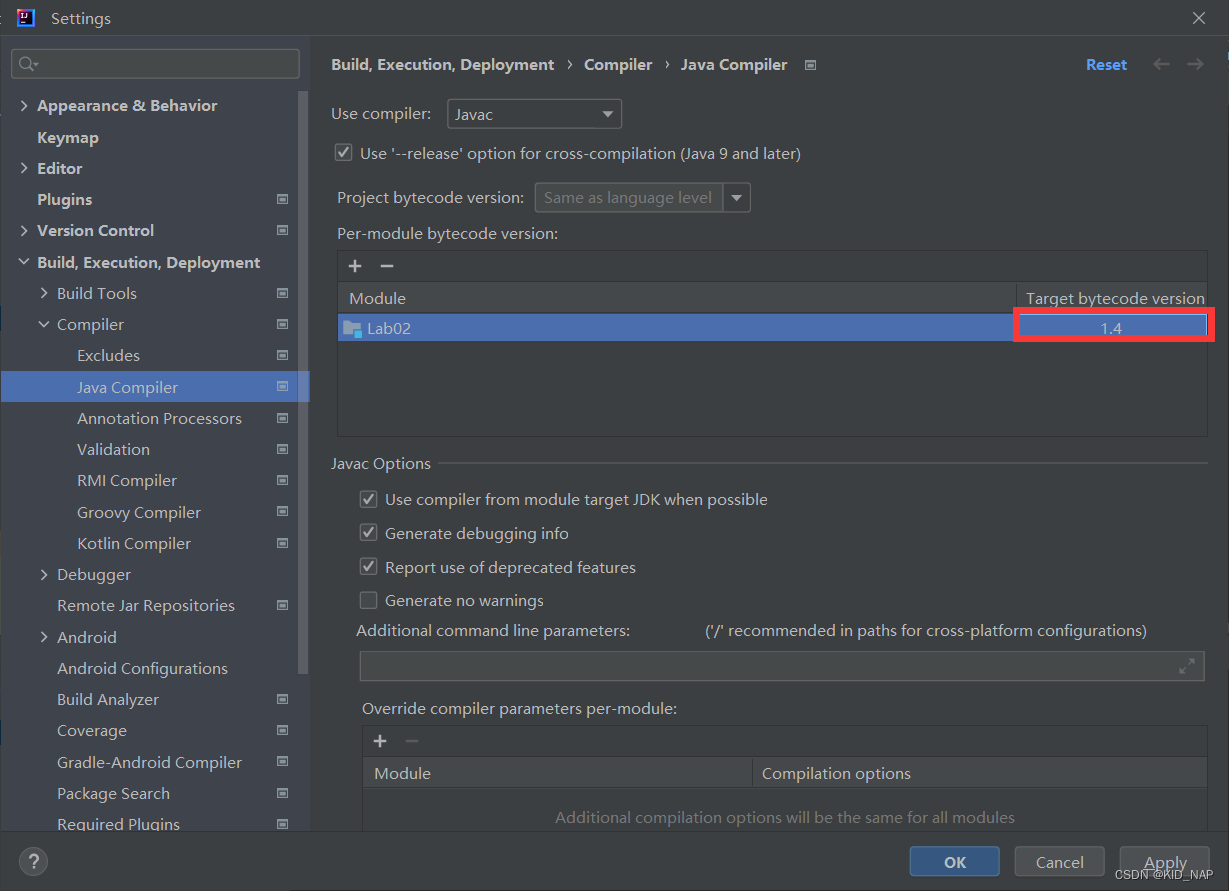Click the expand editor icon in command line parameters field
Viewport: 1229px width, 891px height.
point(1187,665)
